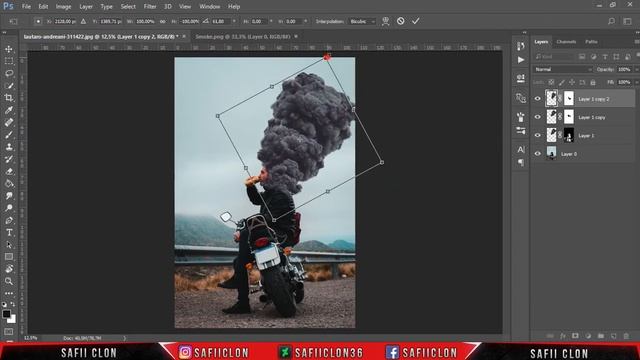Screen dimensions: 640x360
Task: Cancel the transform
Action: (400, 21)
